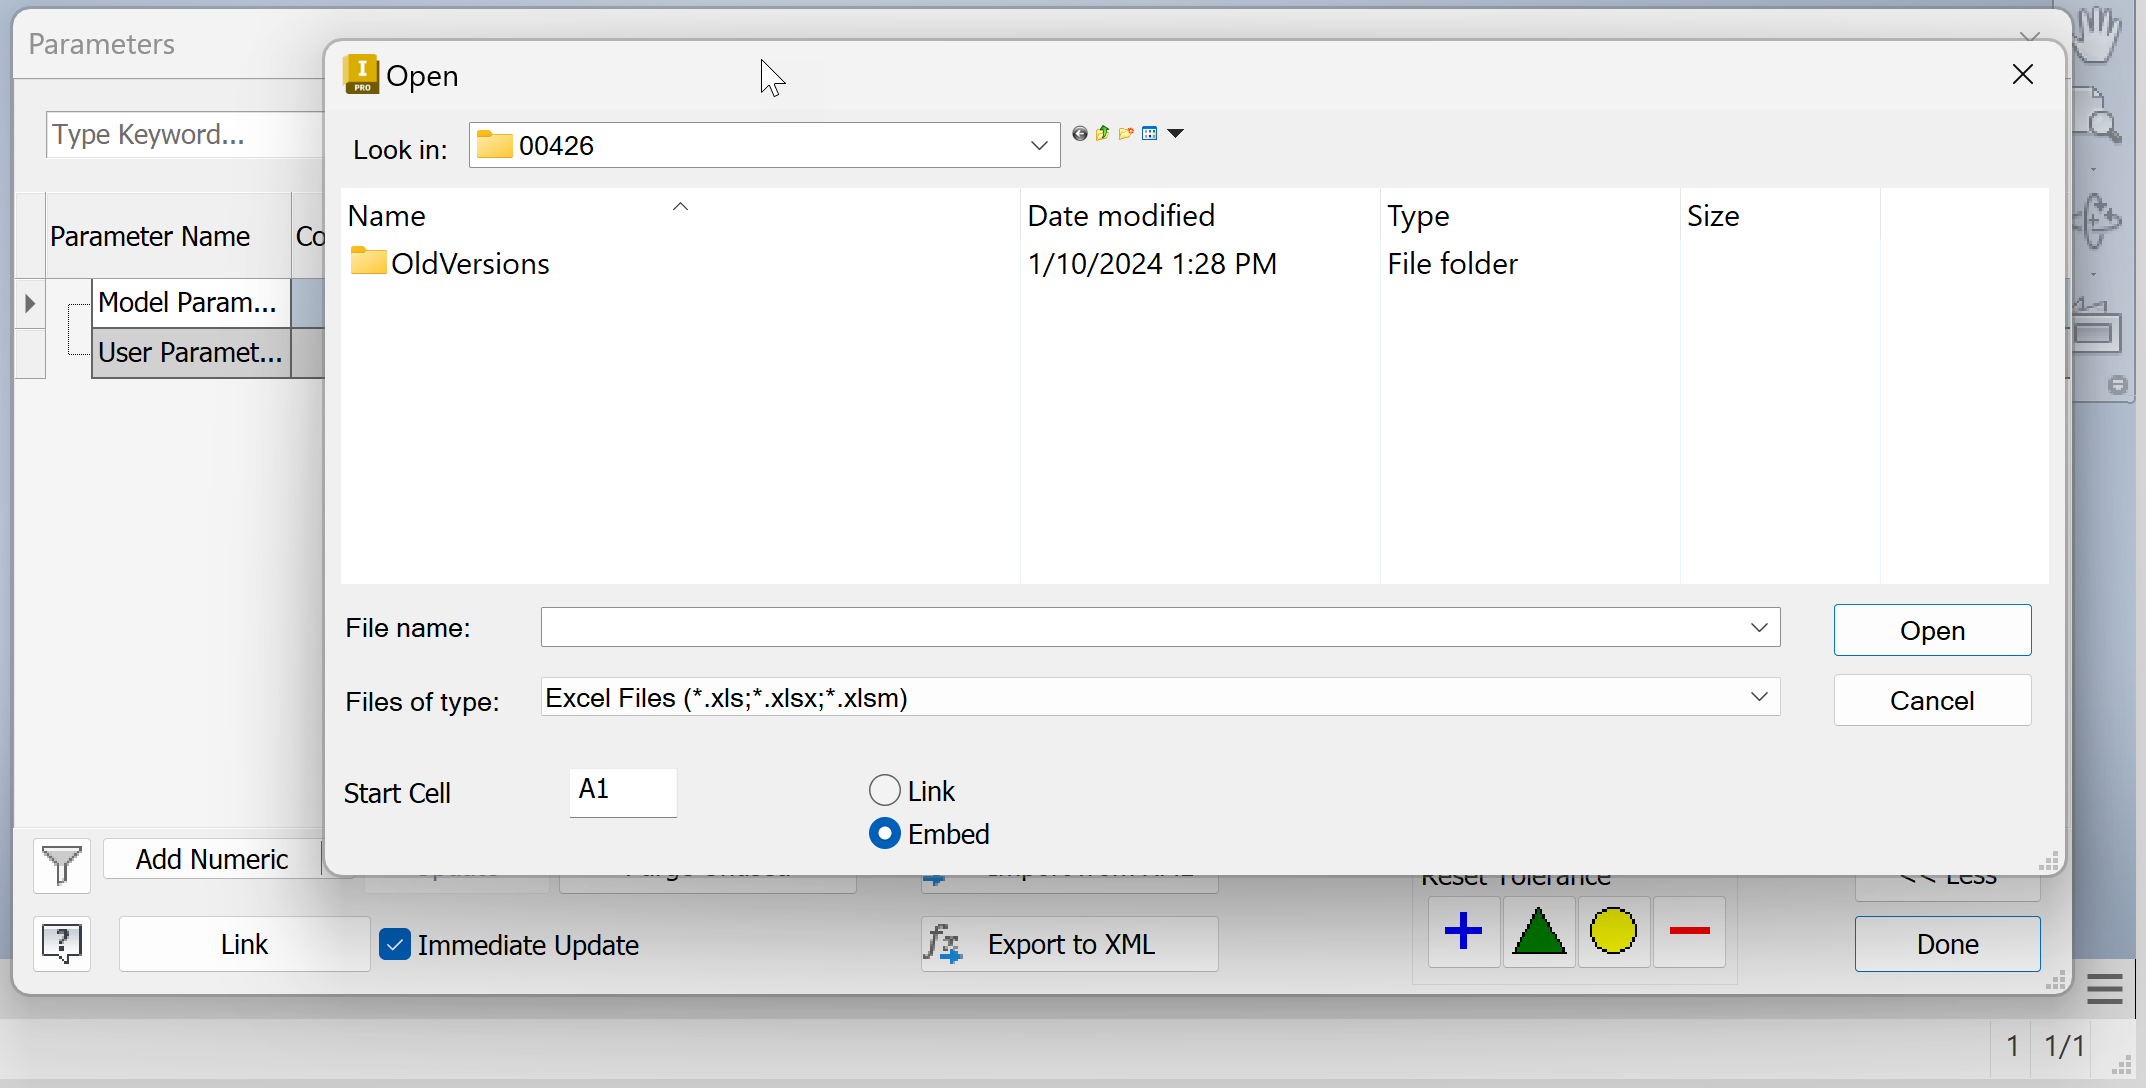Select the Embed radio button
Image resolution: width=2146 pixels, height=1088 pixels.
click(x=885, y=833)
